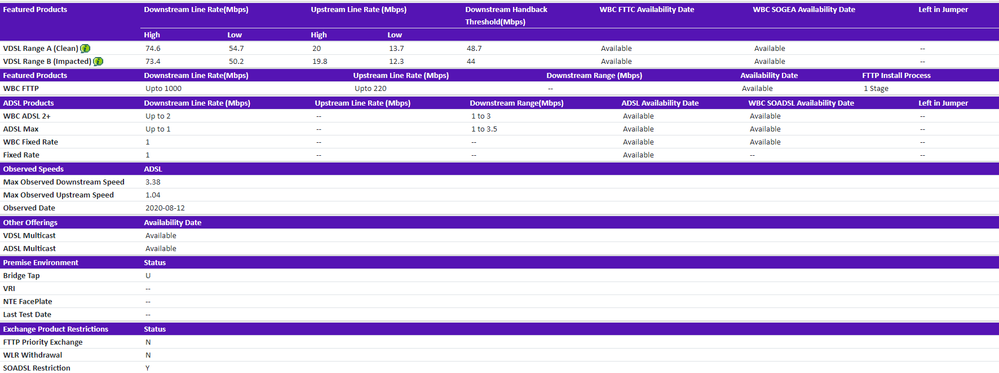Click the green info icon beside VDSL Range B (Impacted)
The height and width of the screenshot is (373, 999).
tap(98, 62)
